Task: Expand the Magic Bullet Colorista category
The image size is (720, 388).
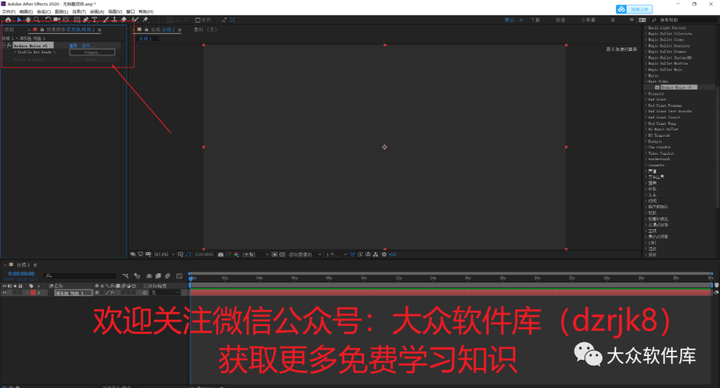Action: 646,34
